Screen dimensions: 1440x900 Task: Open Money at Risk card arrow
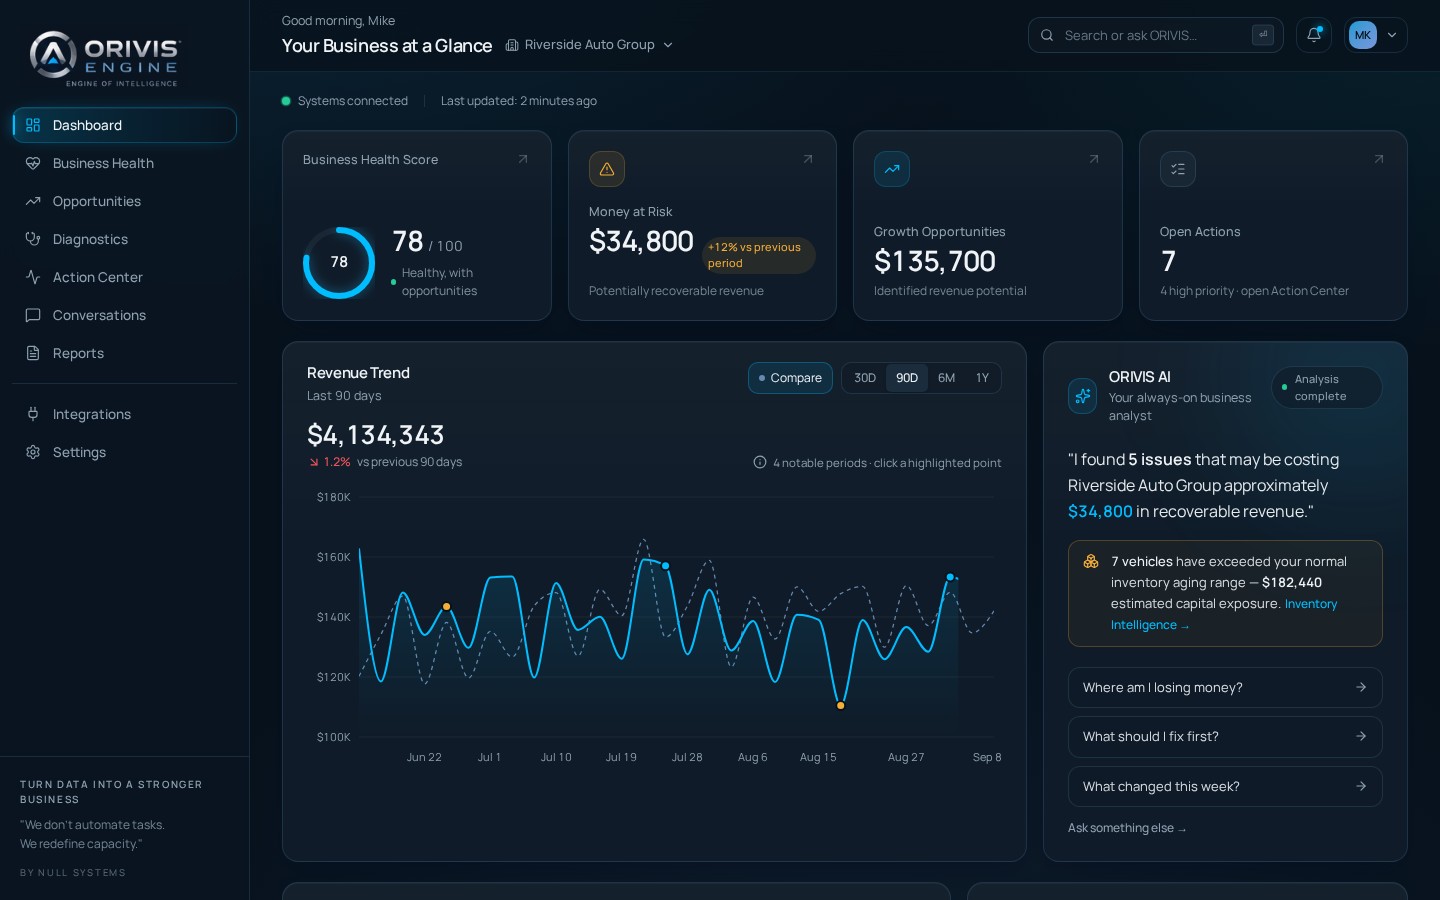pyautogui.click(x=808, y=159)
